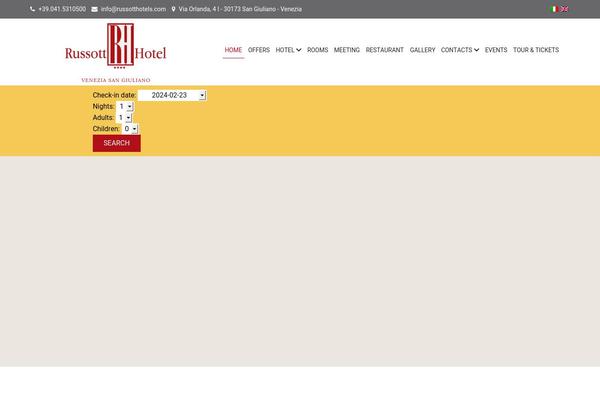Open the OFFERS page
The height and width of the screenshot is (400, 600).
click(259, 50)
